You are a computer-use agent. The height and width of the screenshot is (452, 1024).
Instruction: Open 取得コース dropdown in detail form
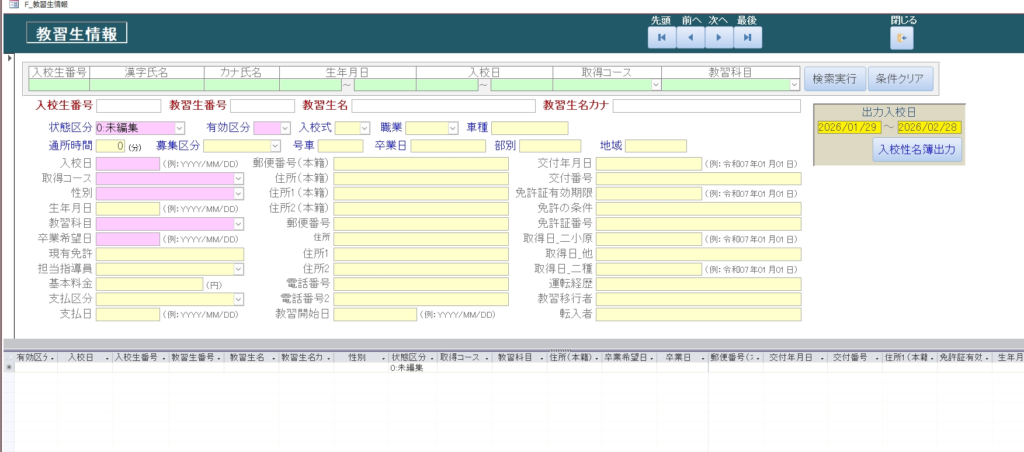[x=238, y=178]
